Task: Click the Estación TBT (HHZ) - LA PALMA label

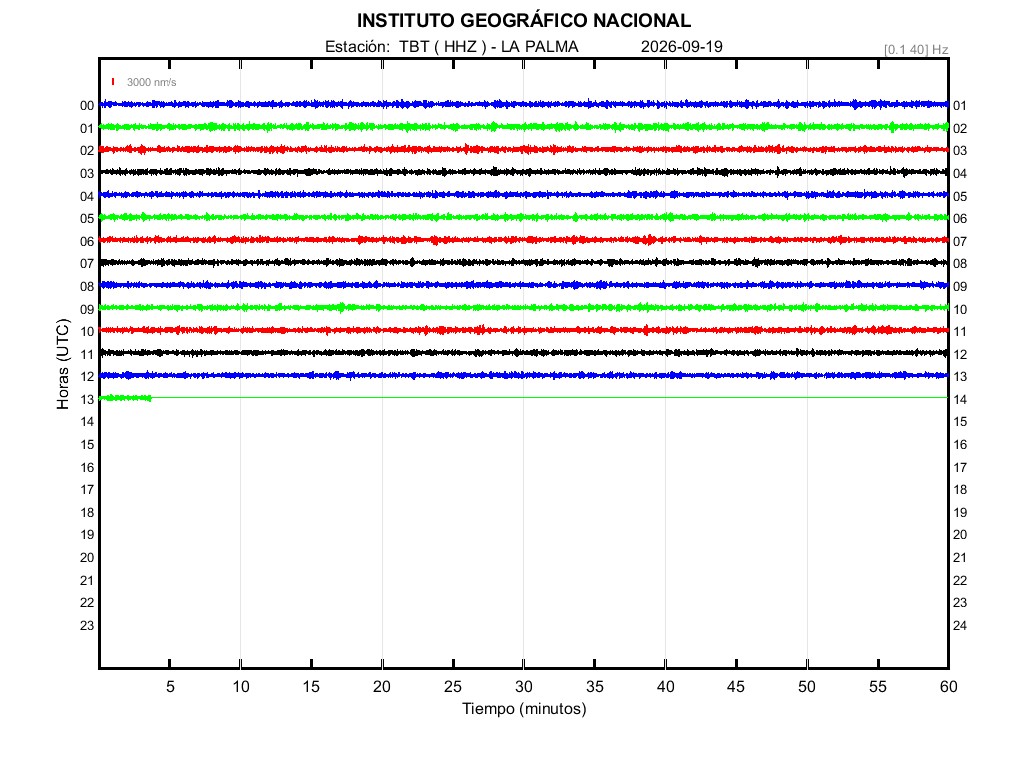Action: 452,46
